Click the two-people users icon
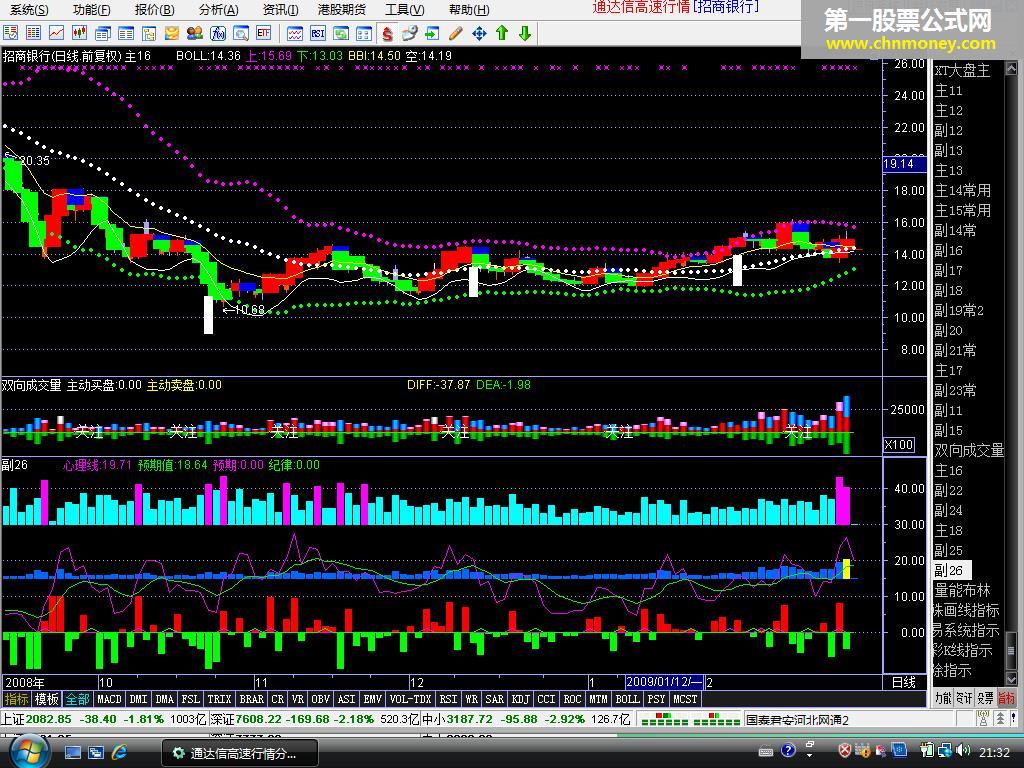The image size is (1024, 768). click(x=195, y=33)
